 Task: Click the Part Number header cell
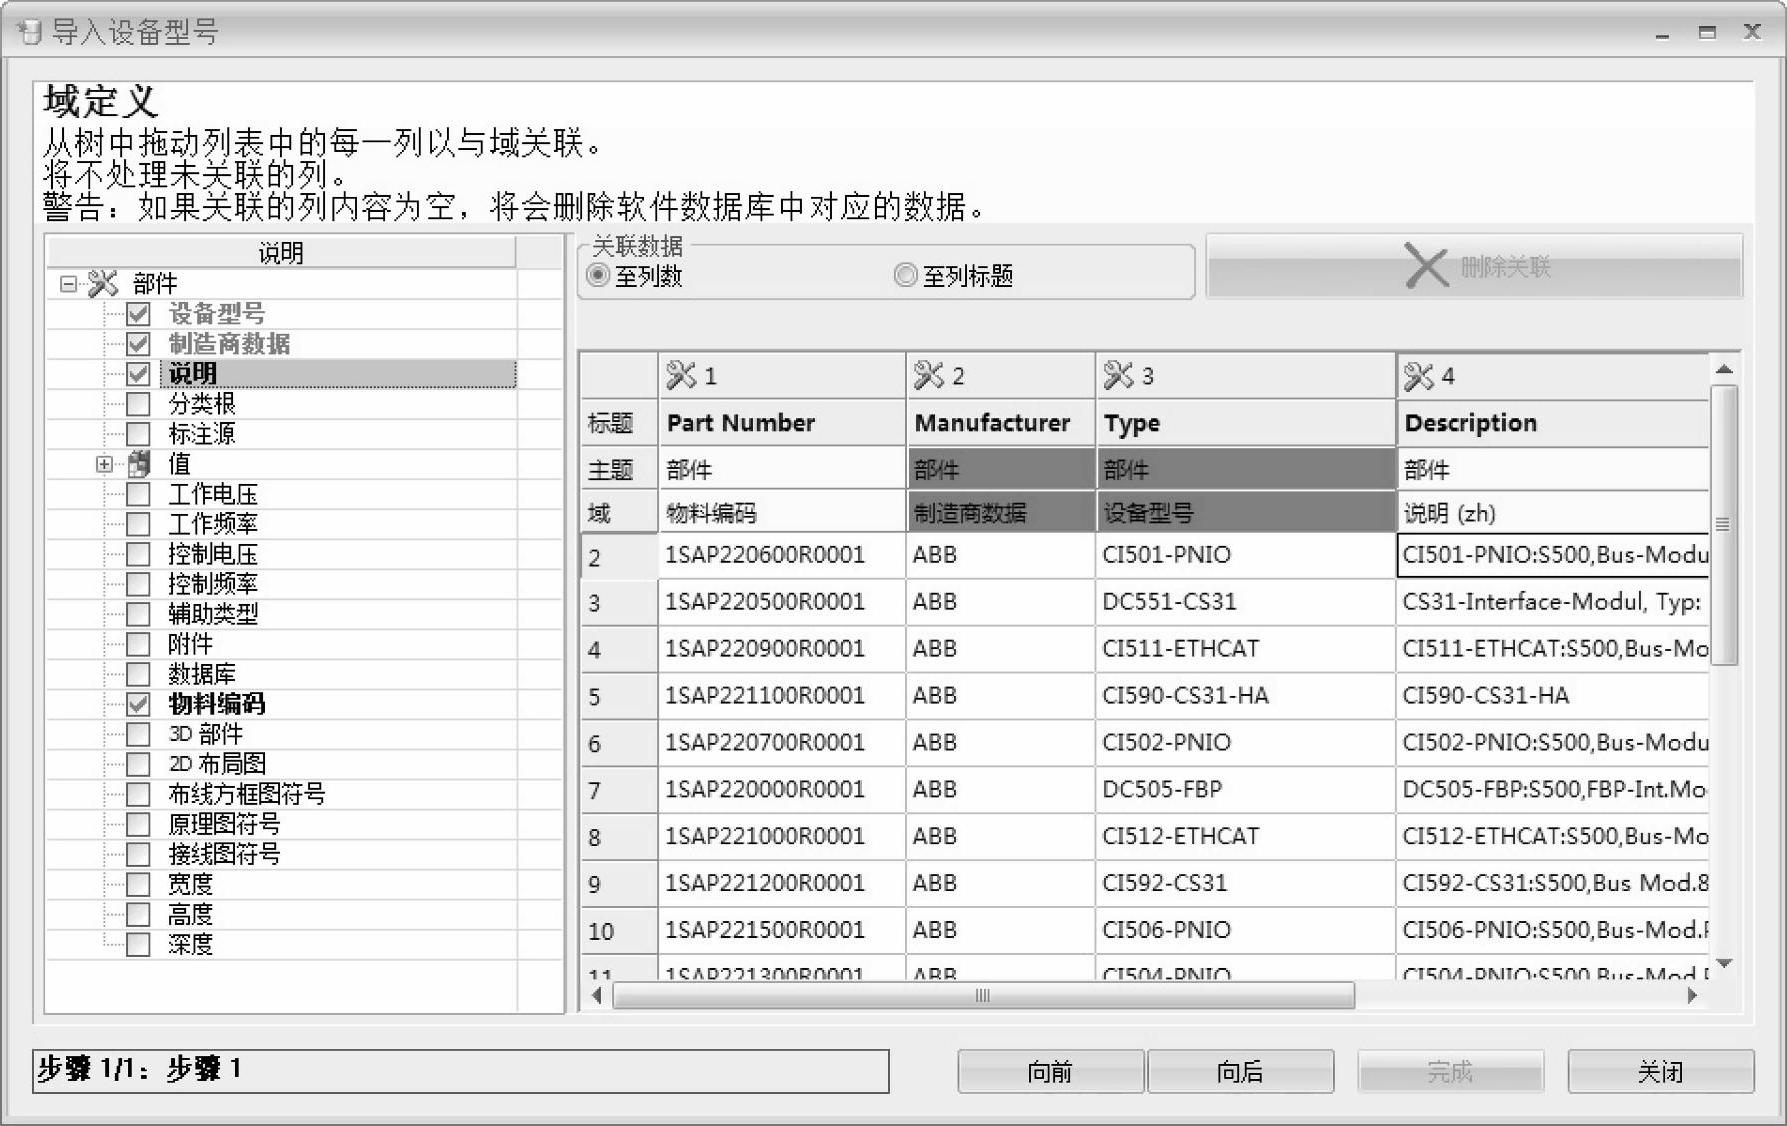(x=782, y=423)
